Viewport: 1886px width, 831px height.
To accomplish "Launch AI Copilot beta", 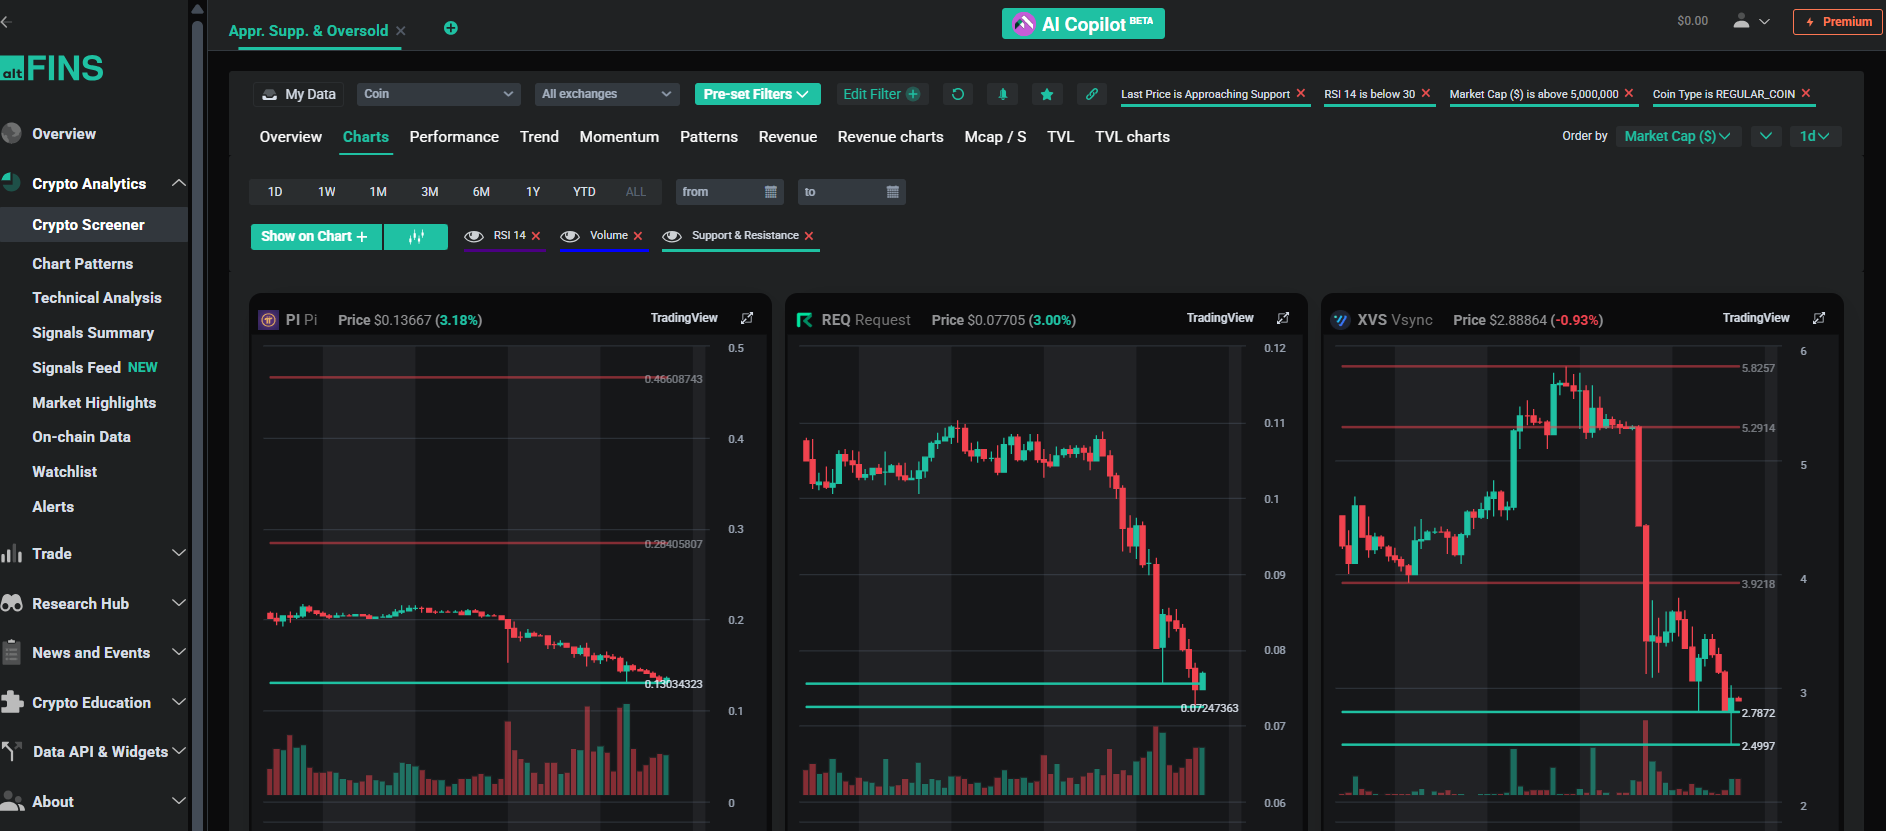I will point(1083,24).
